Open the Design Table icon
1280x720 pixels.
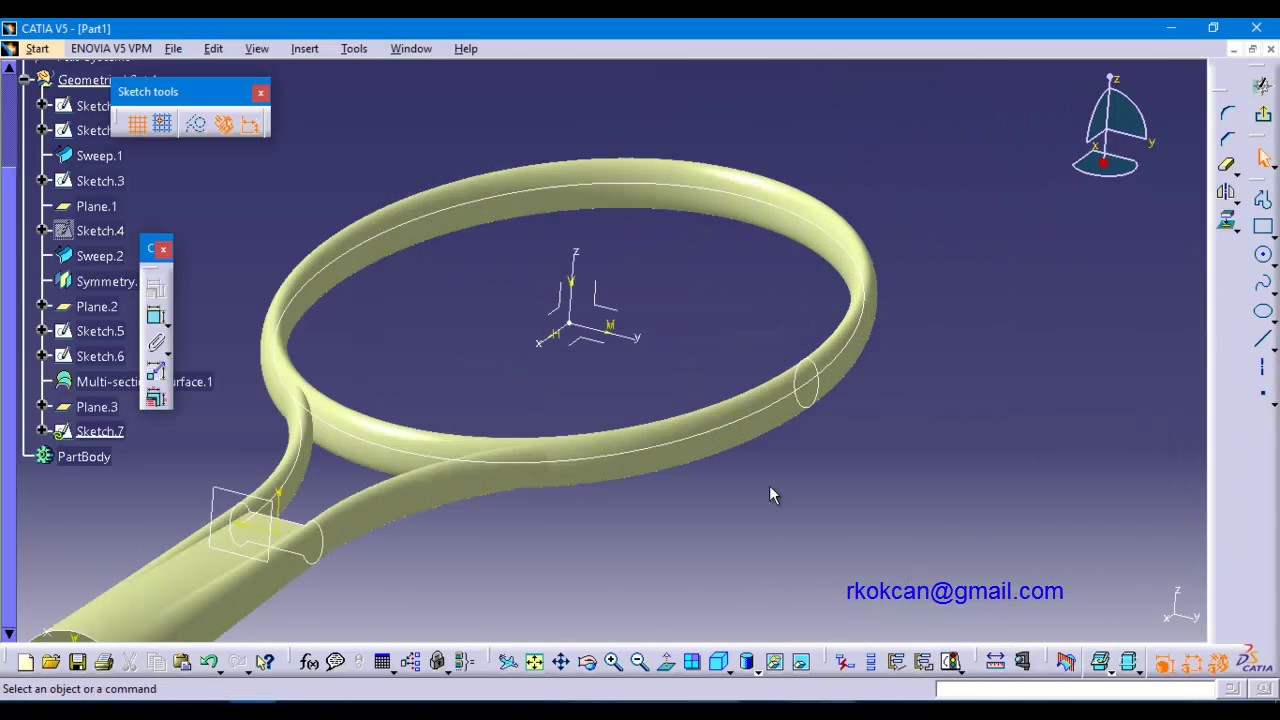[382, 662]
